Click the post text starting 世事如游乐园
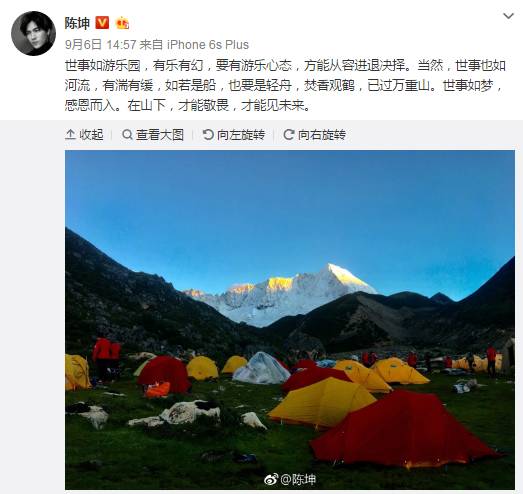The width and height of the screenshot is (523, 494). [x=285, y=85]
